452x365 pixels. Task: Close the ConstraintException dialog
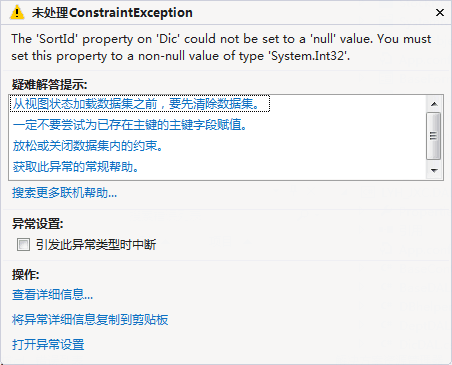tap(440, 13)
